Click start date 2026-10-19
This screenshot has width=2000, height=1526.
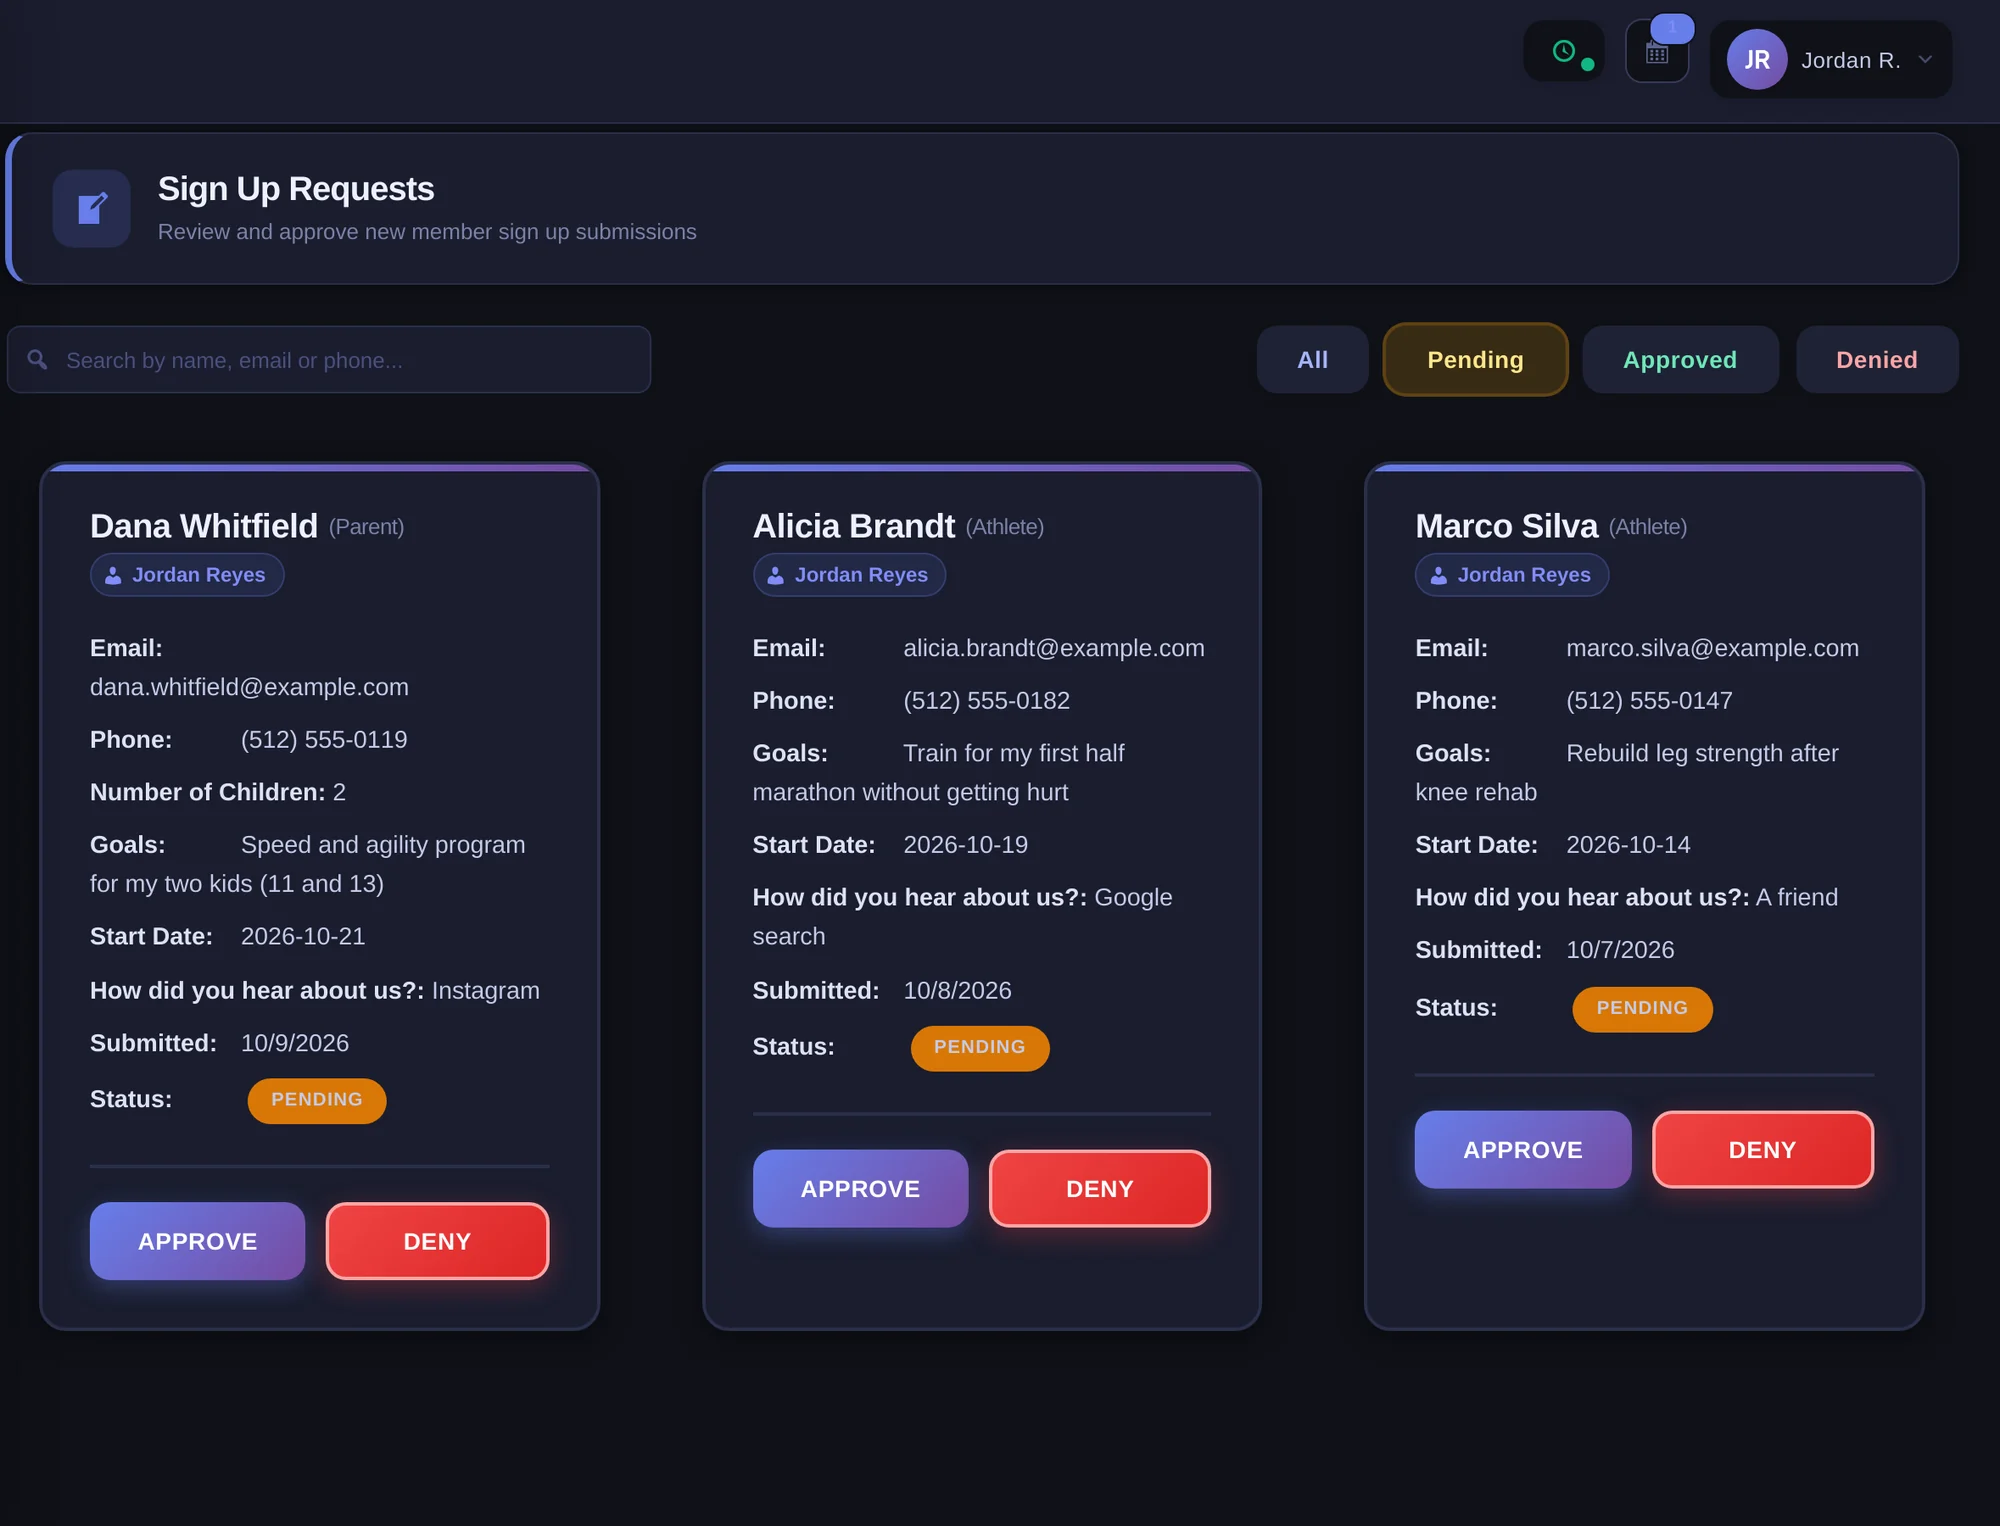point(965,845)
